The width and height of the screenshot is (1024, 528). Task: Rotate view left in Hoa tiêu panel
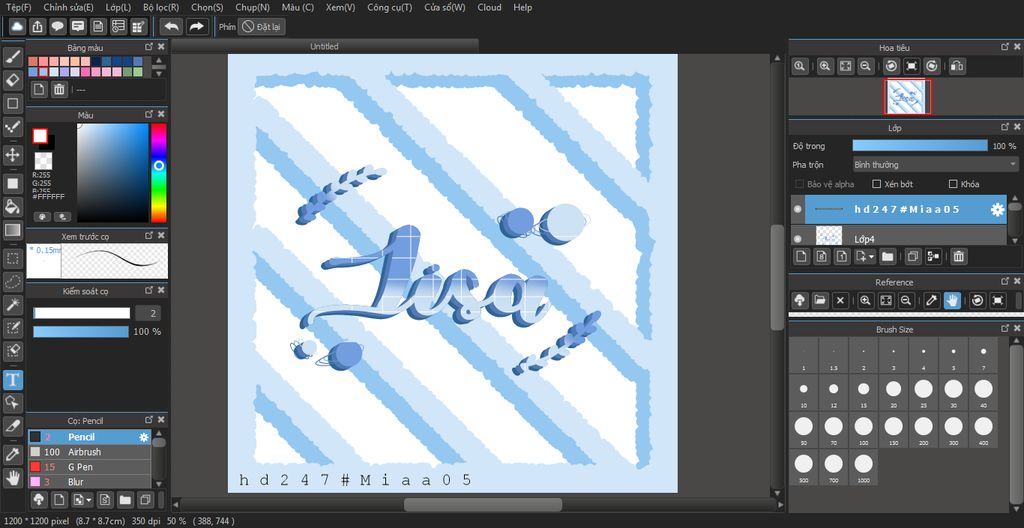click(x=892, y=66)
